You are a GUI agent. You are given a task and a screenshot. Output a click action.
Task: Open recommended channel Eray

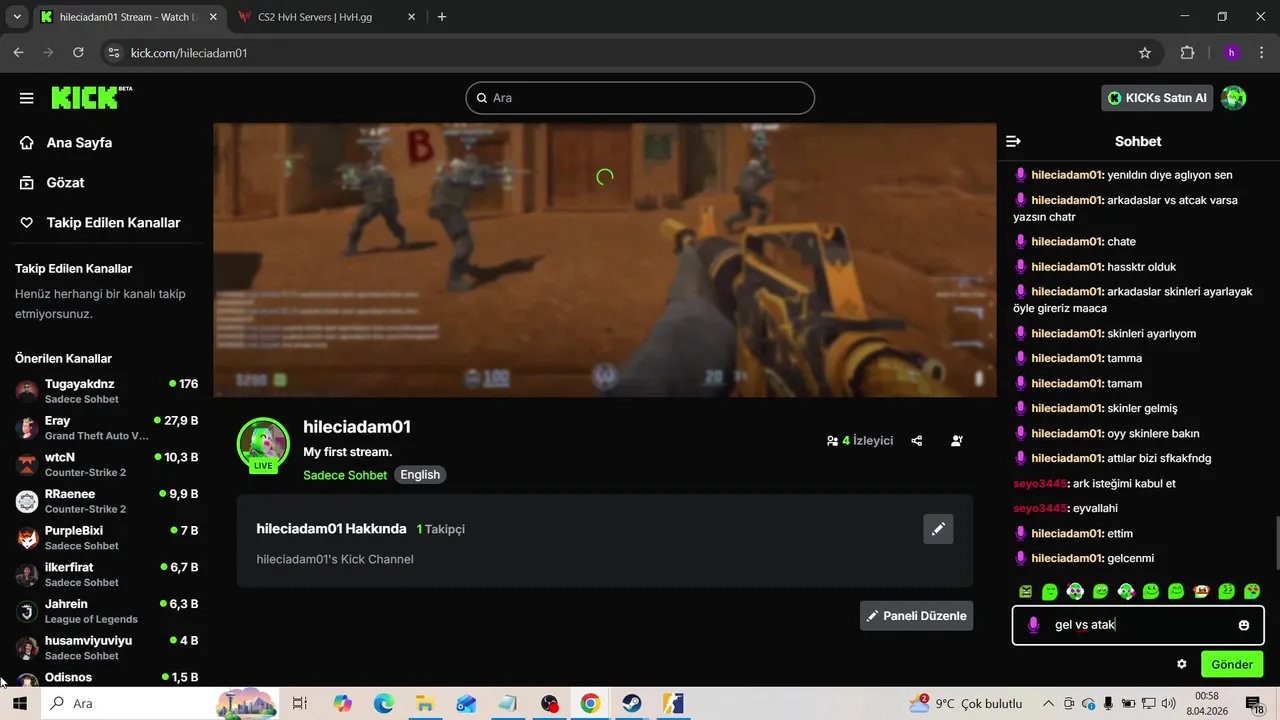tap(107, 428)
